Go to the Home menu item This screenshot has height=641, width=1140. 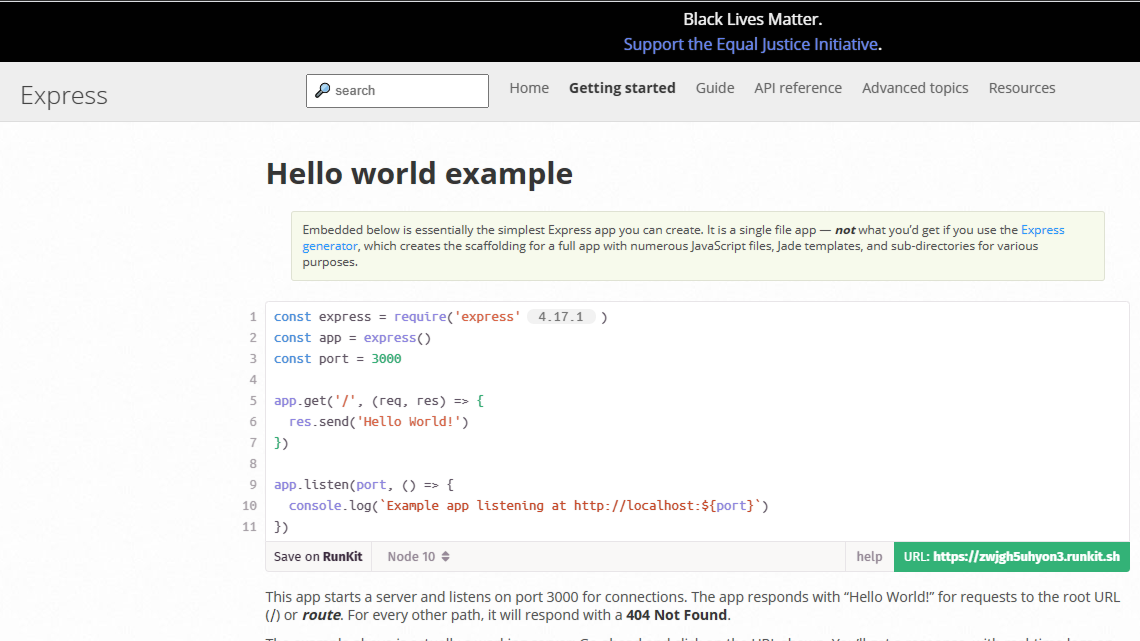(x=529, y=88)
